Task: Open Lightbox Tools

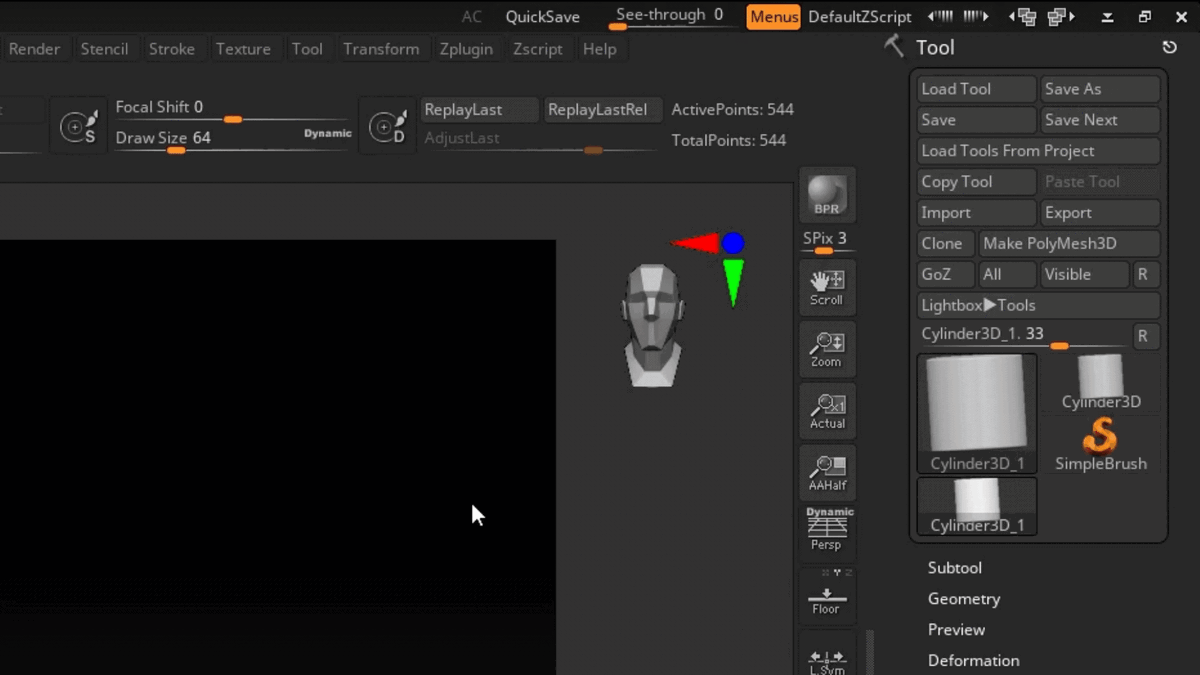Action: 1039,306
